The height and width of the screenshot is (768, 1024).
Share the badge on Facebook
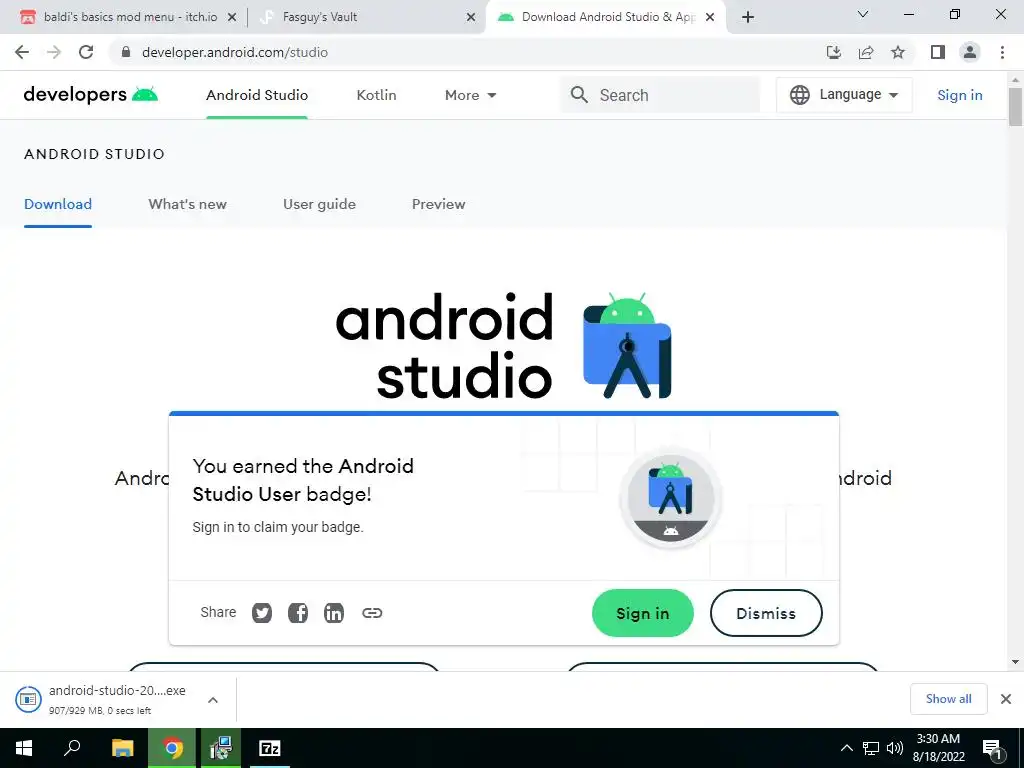[x=298, y=613]
